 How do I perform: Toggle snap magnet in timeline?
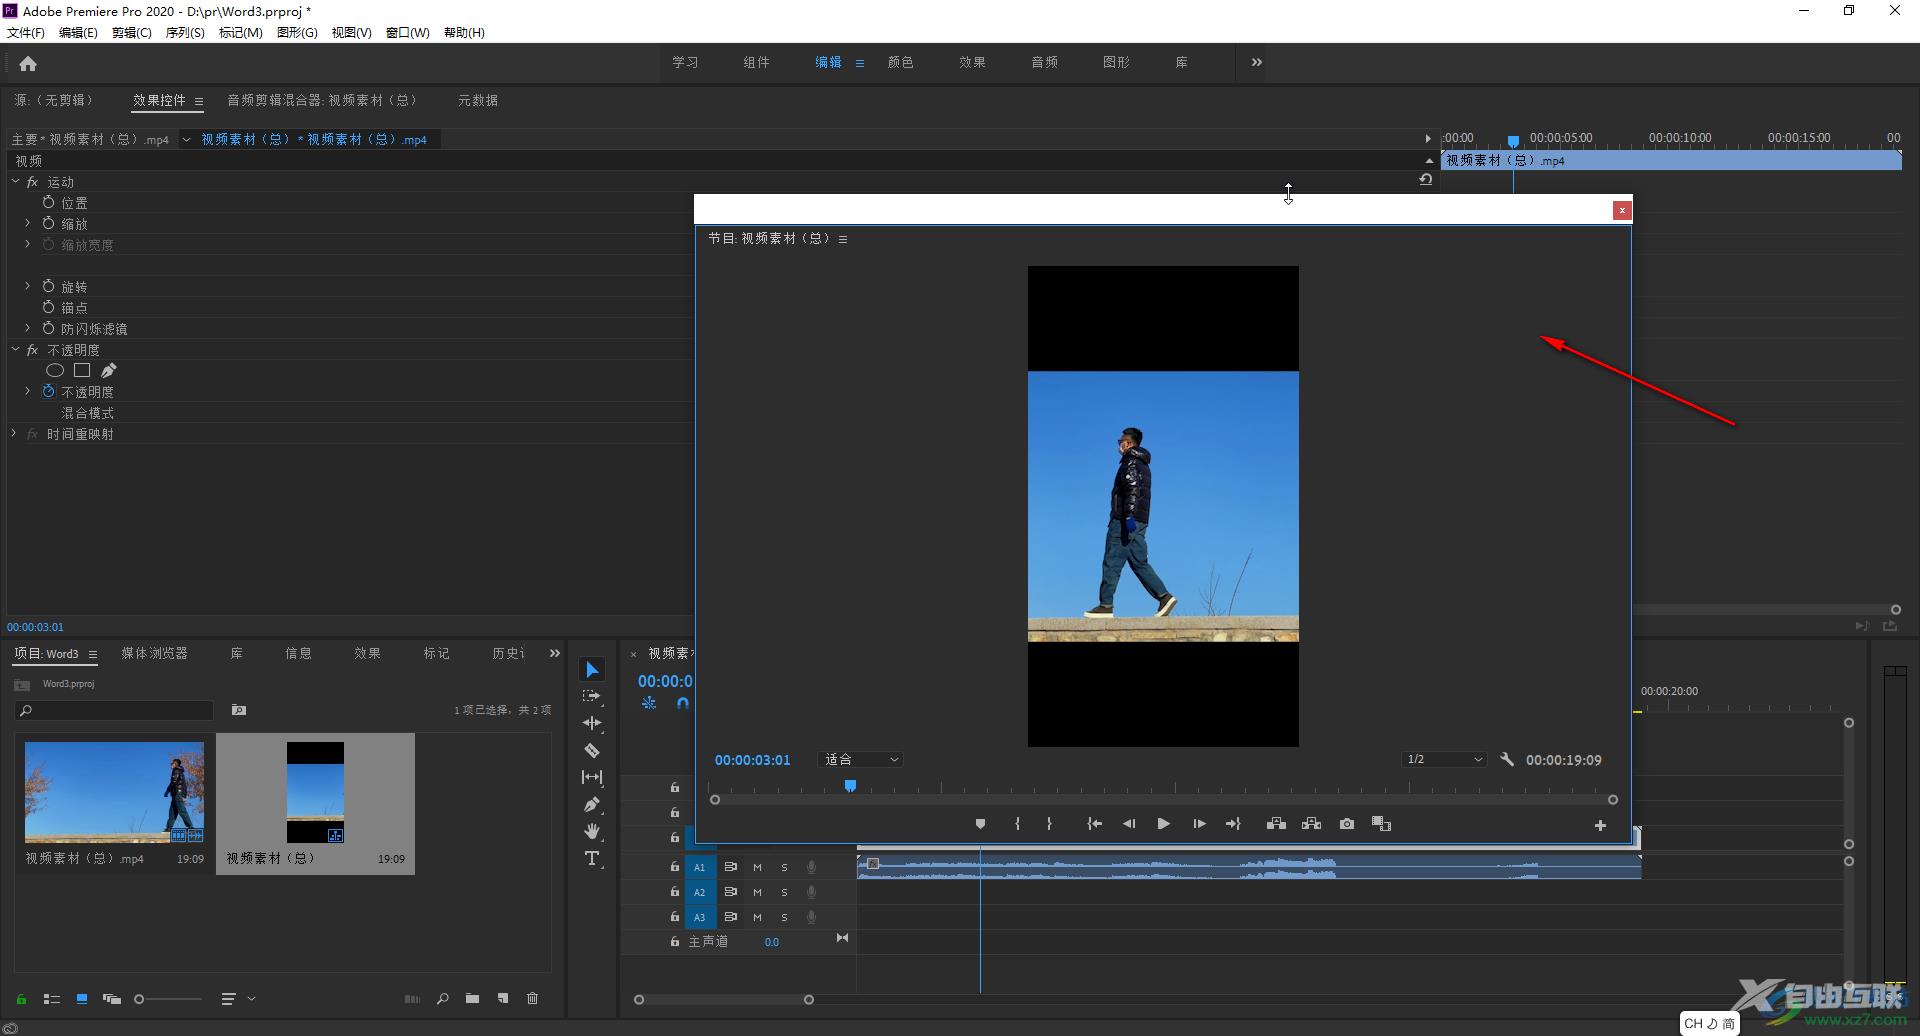click(x=682, y=703)
